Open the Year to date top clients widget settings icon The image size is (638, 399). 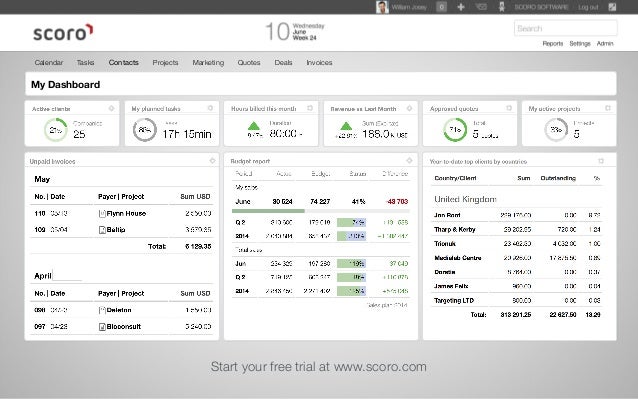[x=601, y=161]
